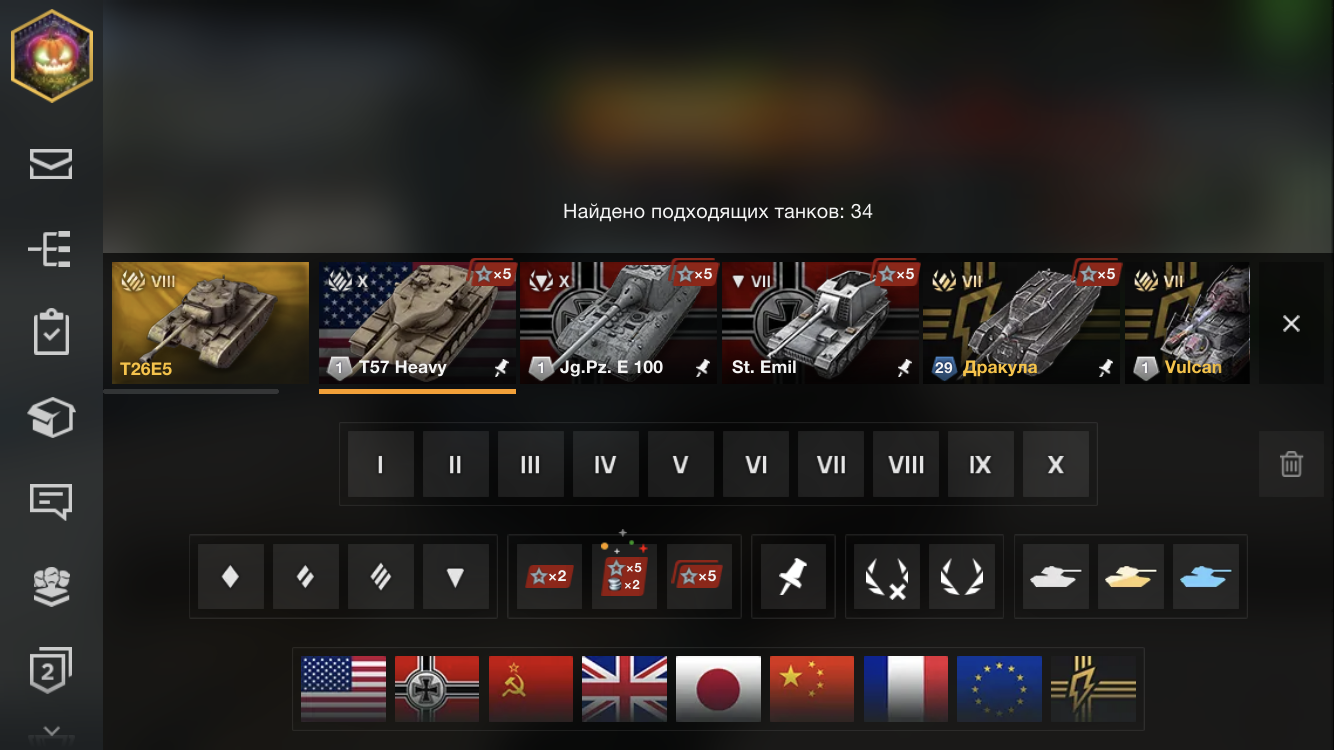The image size is (1334, 750).
Task: Close the tank filter panel
Action: tap(1291, 323)
